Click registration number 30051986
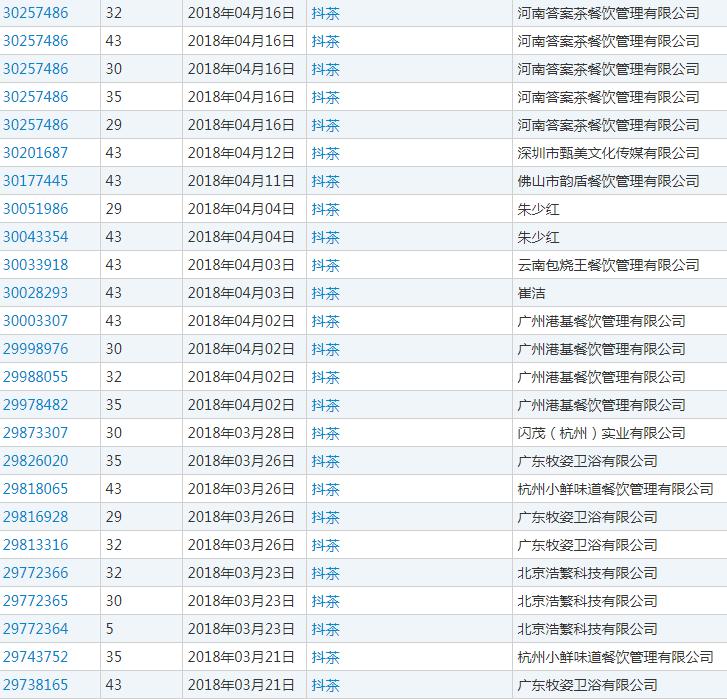The height and width of the screenshot is (699, 727). pos(36,209)
